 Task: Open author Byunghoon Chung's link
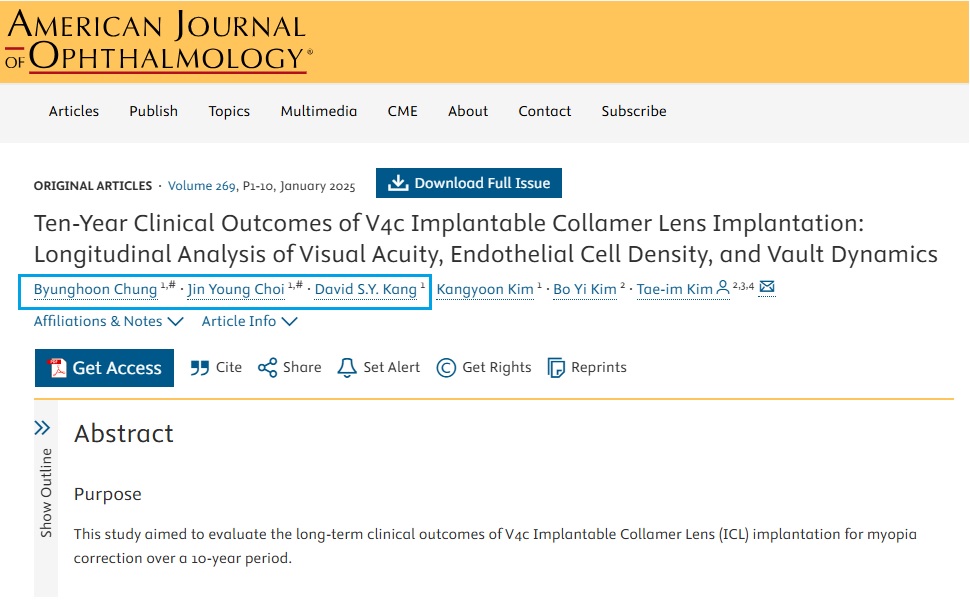[x=95, y=290]
